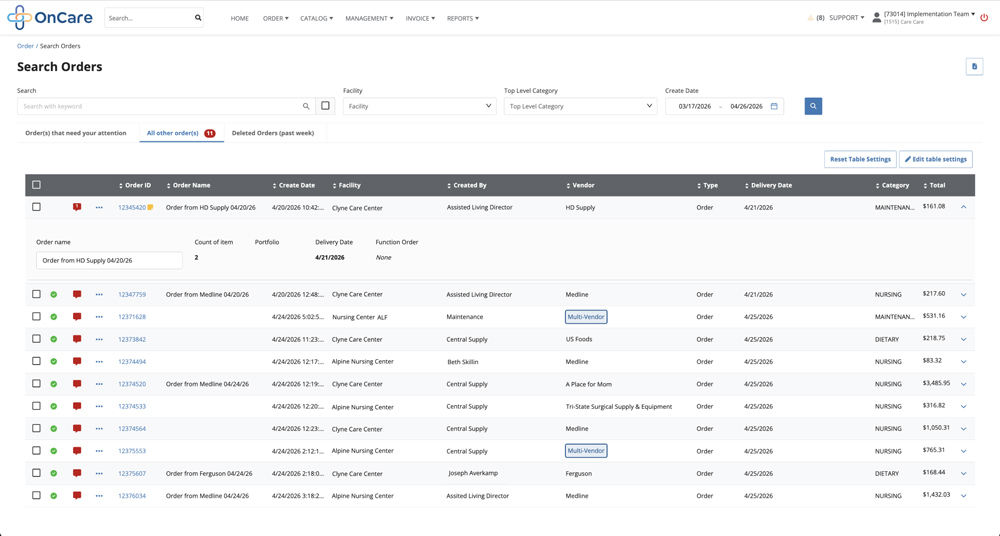
Task: Click the export document icon
Action: tap(974, 66)
